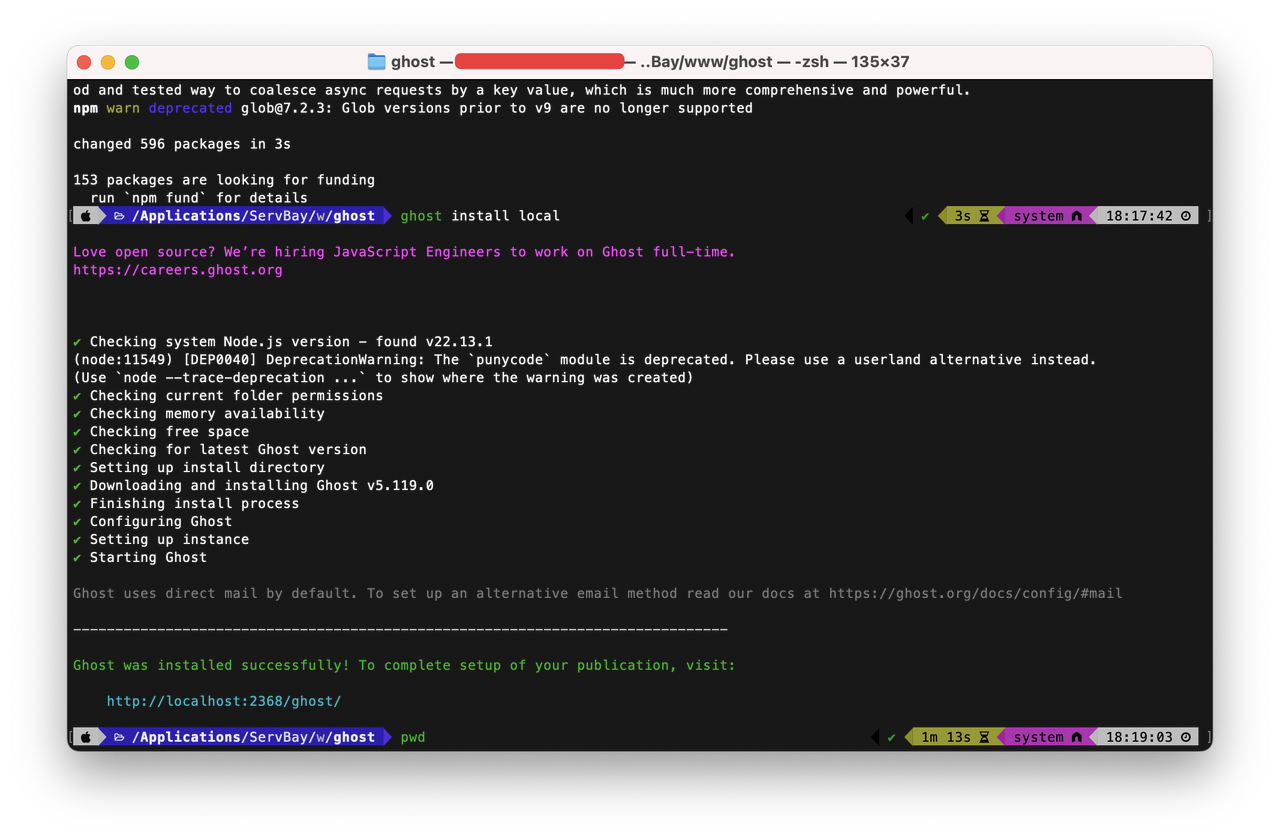Viewport: 1280px width, 840px height.
Task: Click the folder icon in the title bar
Action: pyautogui.click(x=376, y=62)
